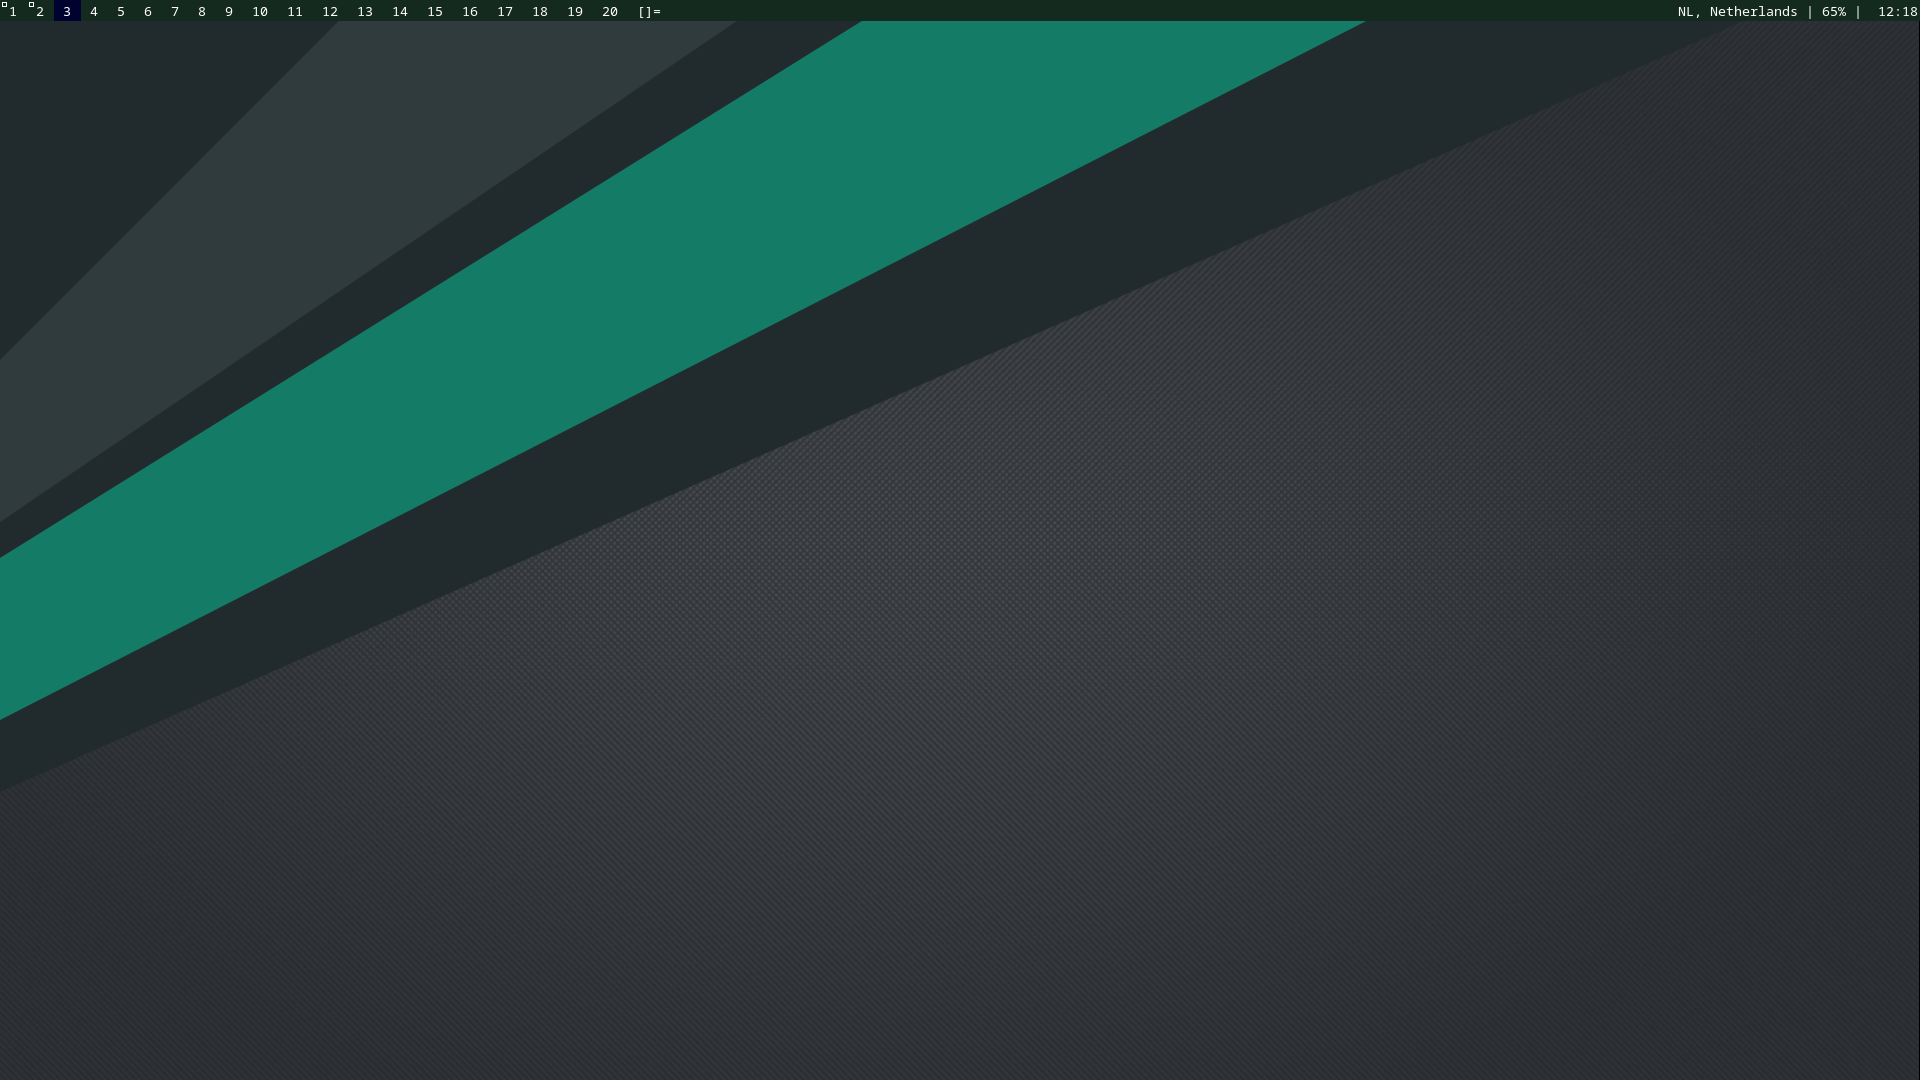Select tag 18
This screenshot has width=1920, height=1080.
click(x=540, y=12)
